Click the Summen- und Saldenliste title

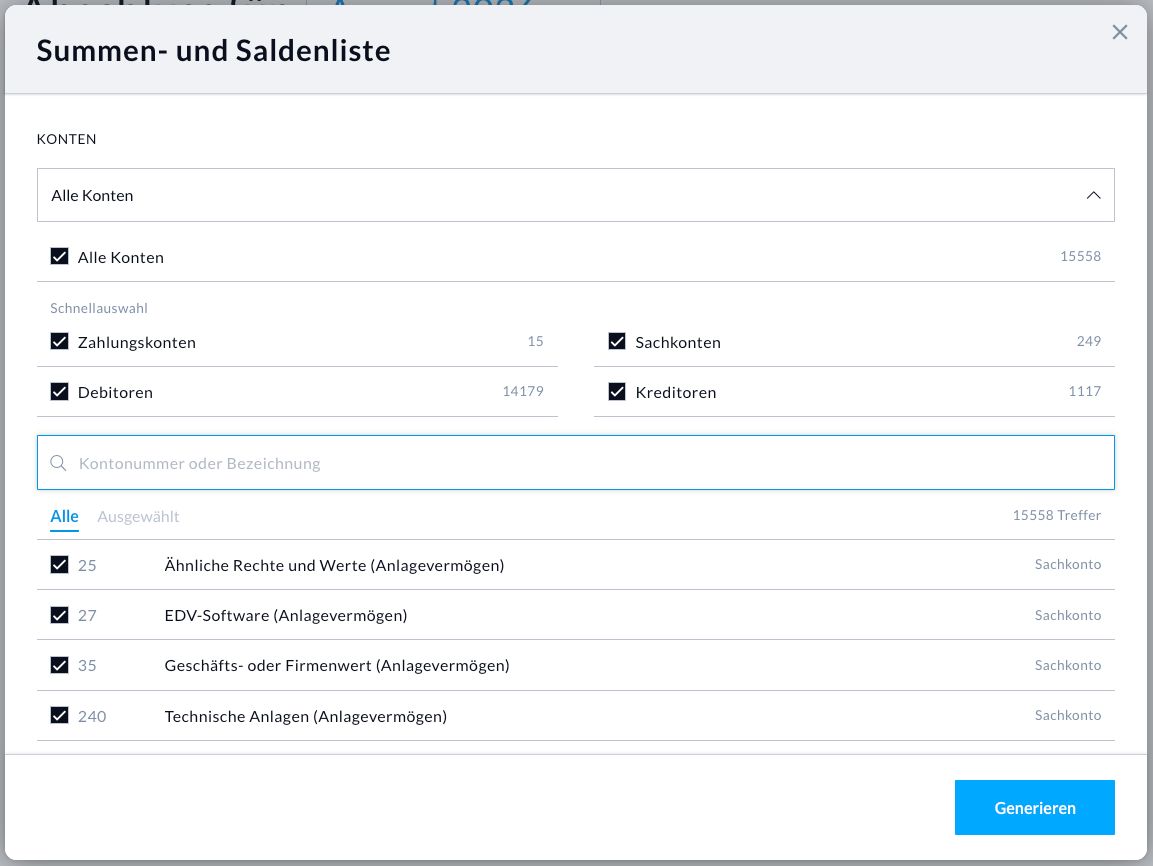[213, 51]
